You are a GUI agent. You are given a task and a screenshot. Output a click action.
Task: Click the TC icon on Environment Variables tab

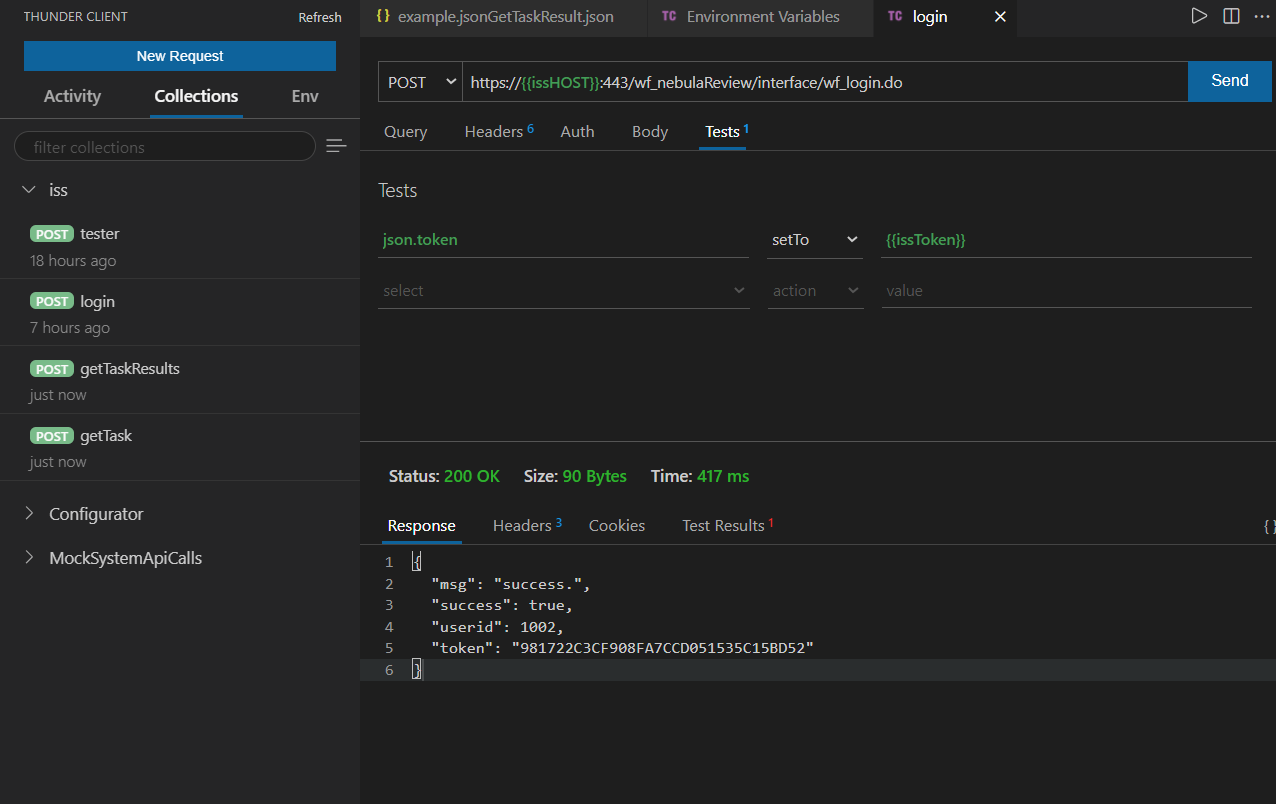coord(669,16)
